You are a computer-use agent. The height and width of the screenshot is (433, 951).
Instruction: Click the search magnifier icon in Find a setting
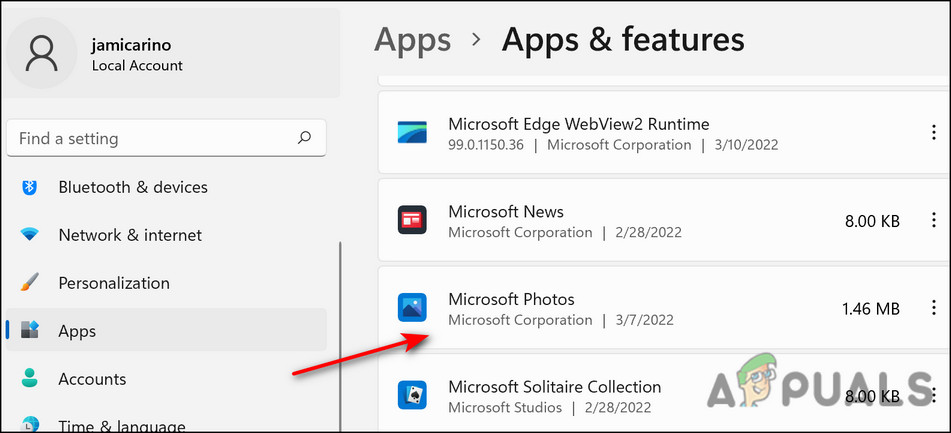point(304,138)
